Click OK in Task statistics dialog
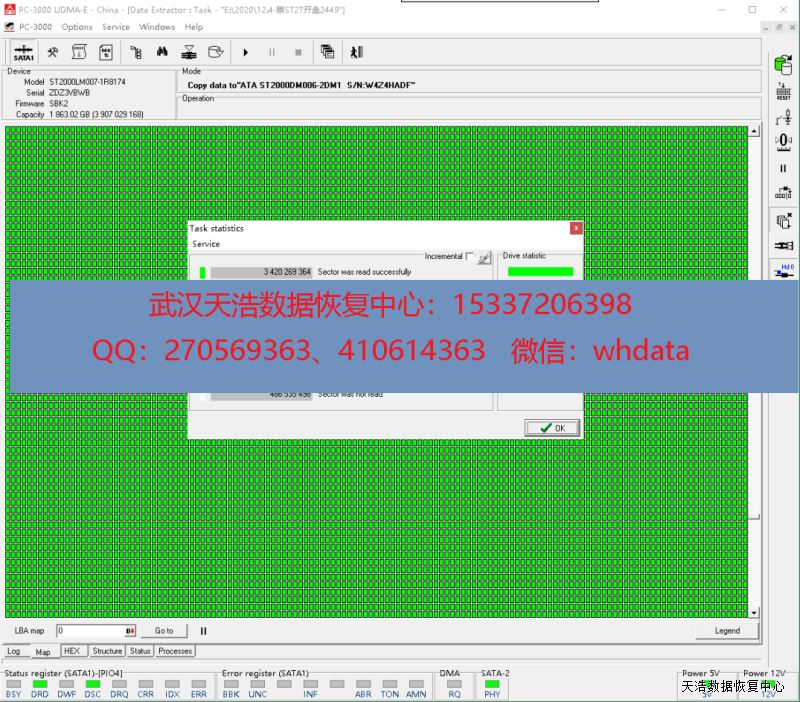The height and width of the screenshot is (702, 800). point(552,428)
